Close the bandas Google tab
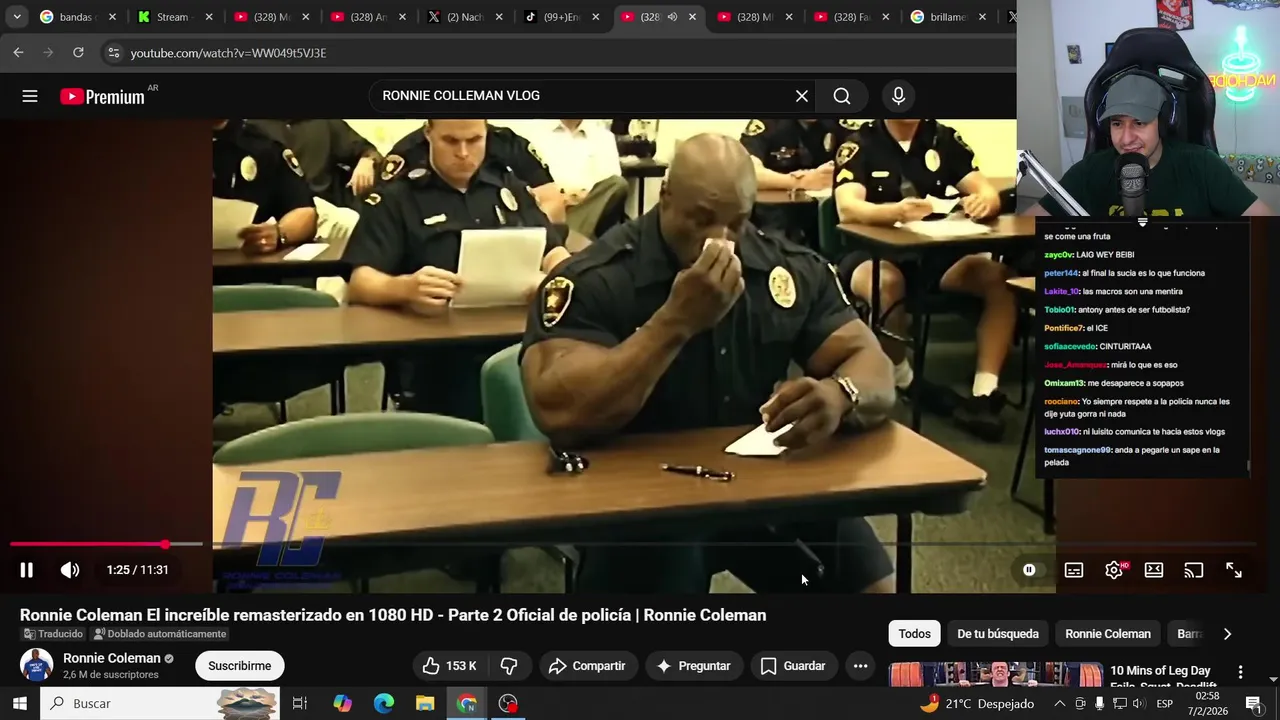Image resolution: width=1280 pixels, height=720 pixels. pyautogui.click(x=112, y=17)
